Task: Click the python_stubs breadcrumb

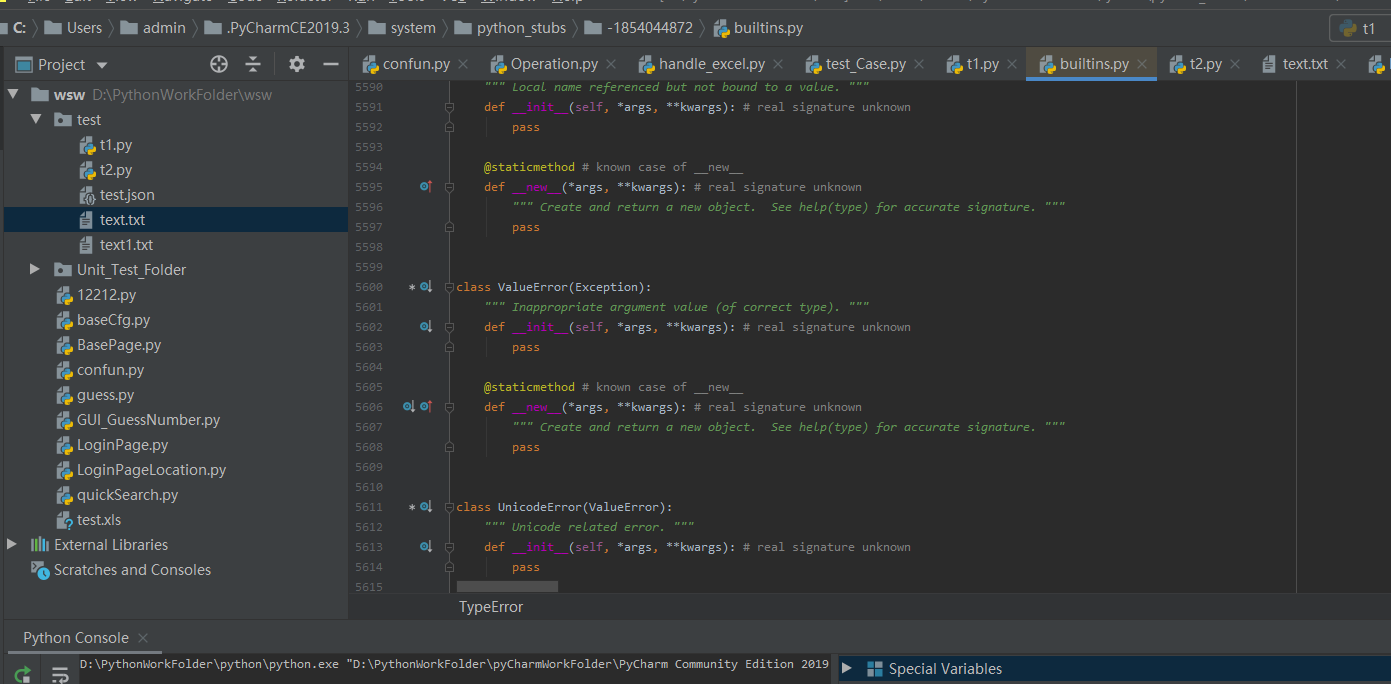Action: 509,28
